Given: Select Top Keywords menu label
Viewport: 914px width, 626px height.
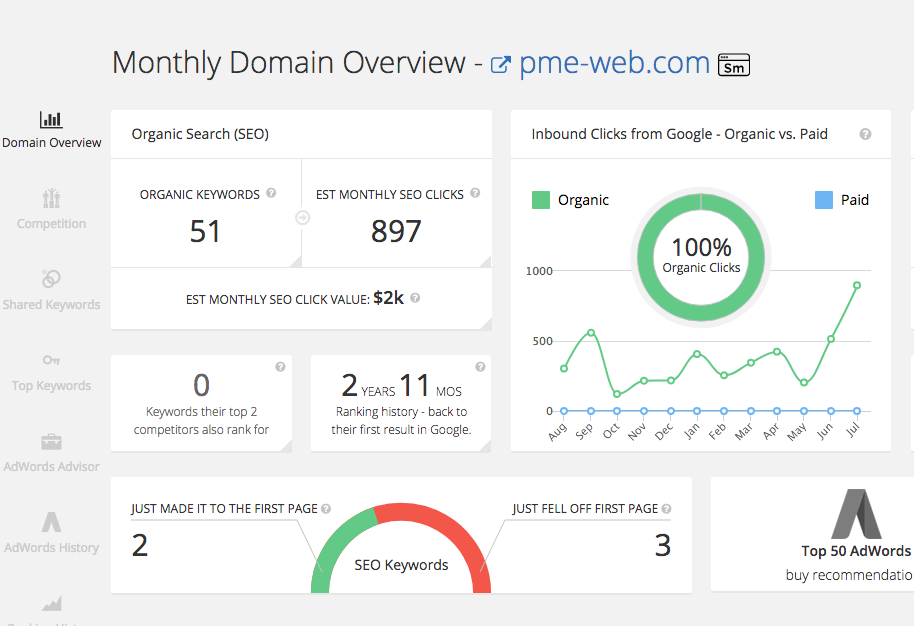Looking at the screenshot, I should 51,386.
